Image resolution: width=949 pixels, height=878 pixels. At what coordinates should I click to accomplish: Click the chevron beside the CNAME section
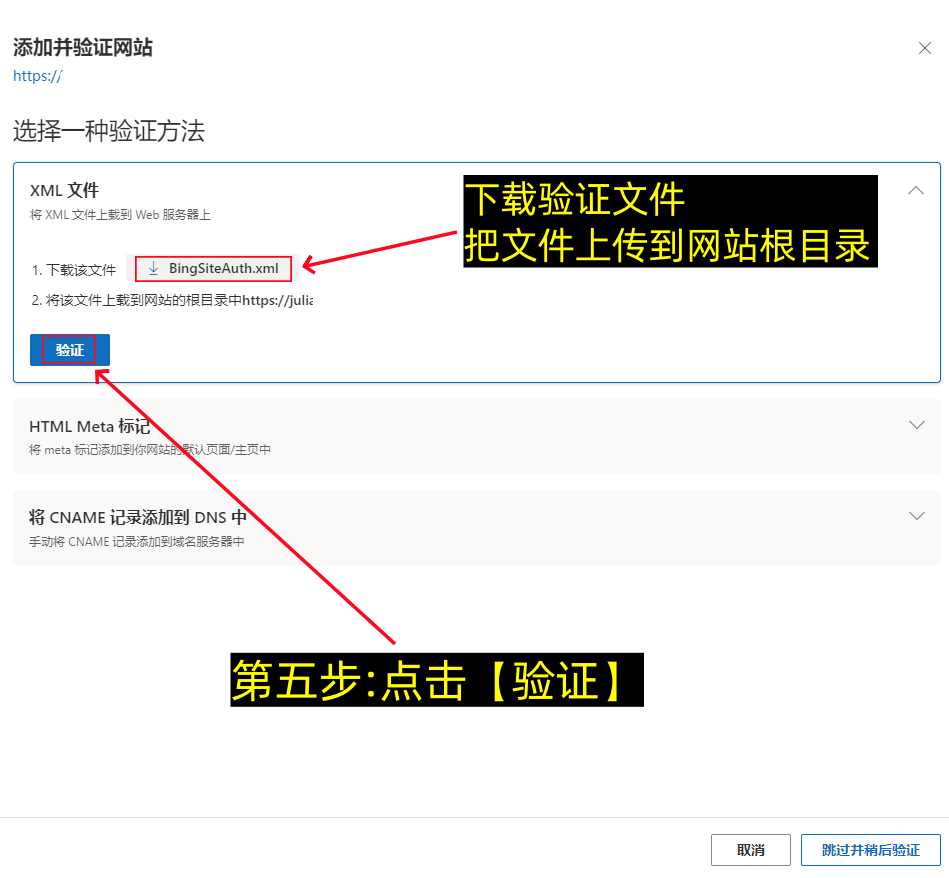click(917, 515)
